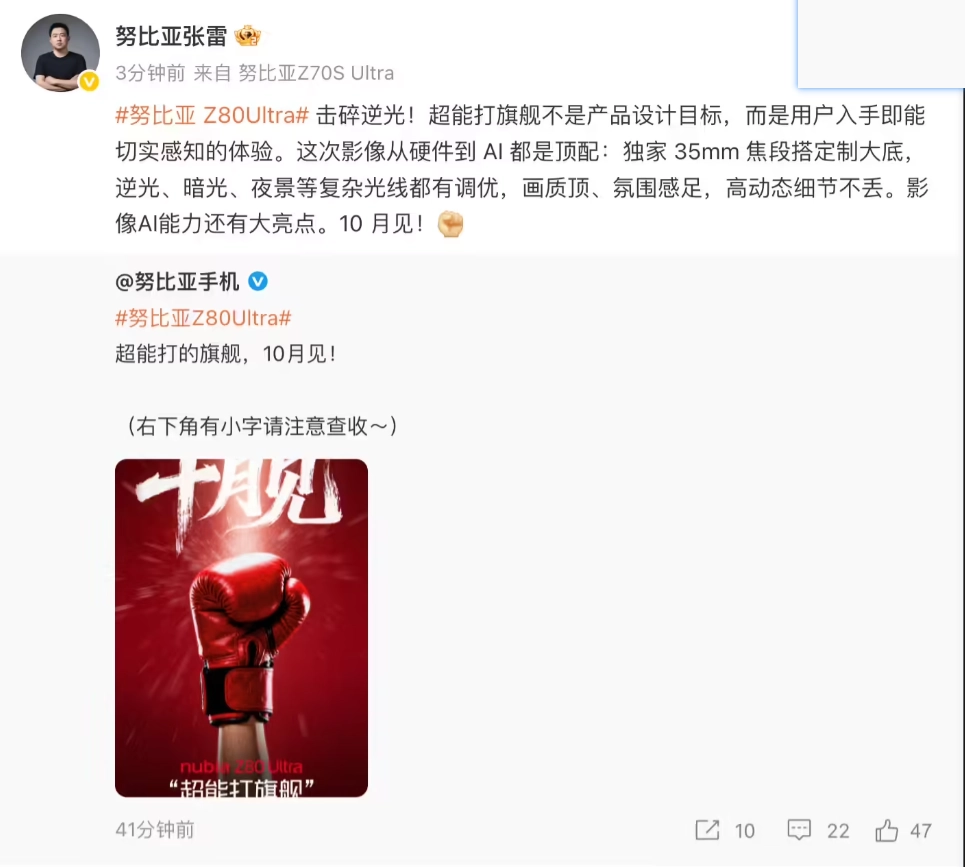Click blue verified badge next to 努比亚手机
Viewport: 965px width, 867px height.
click(258, 282)
